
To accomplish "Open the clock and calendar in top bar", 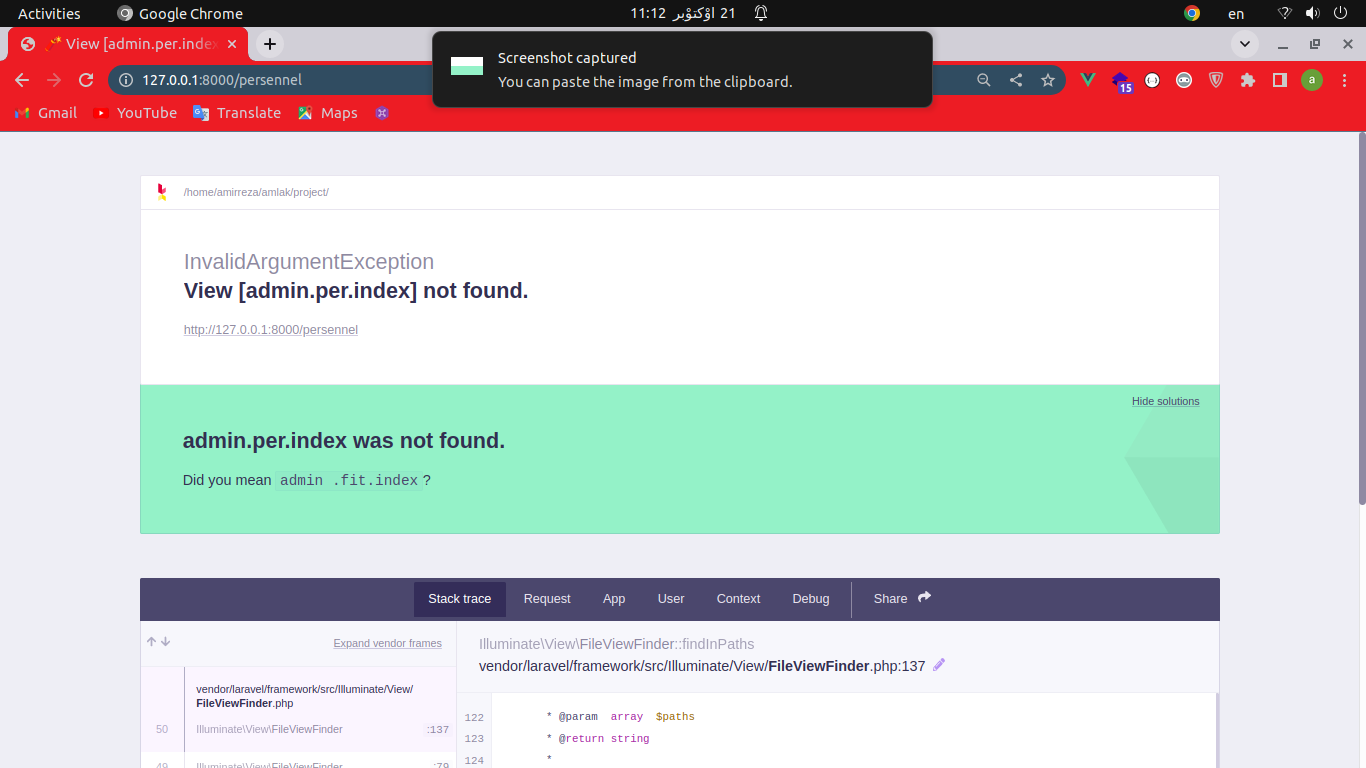I will pos(683,13).
